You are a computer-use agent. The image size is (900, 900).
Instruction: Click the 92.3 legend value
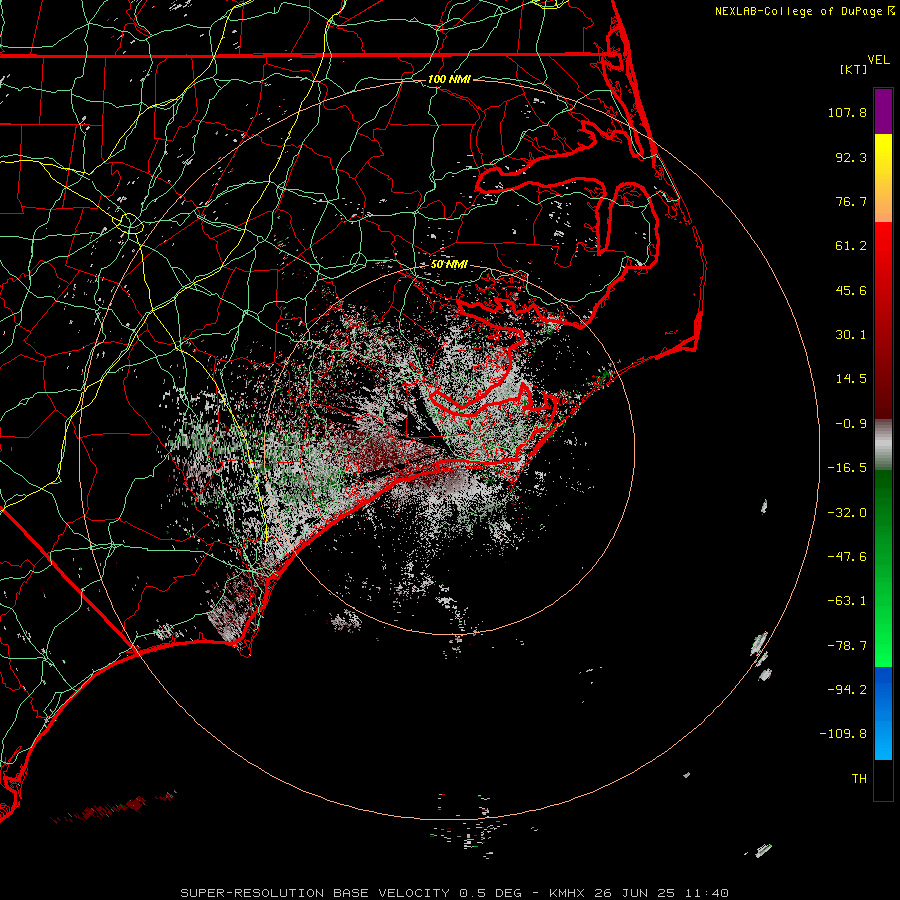pyautogui.click(x=851, y=157)
